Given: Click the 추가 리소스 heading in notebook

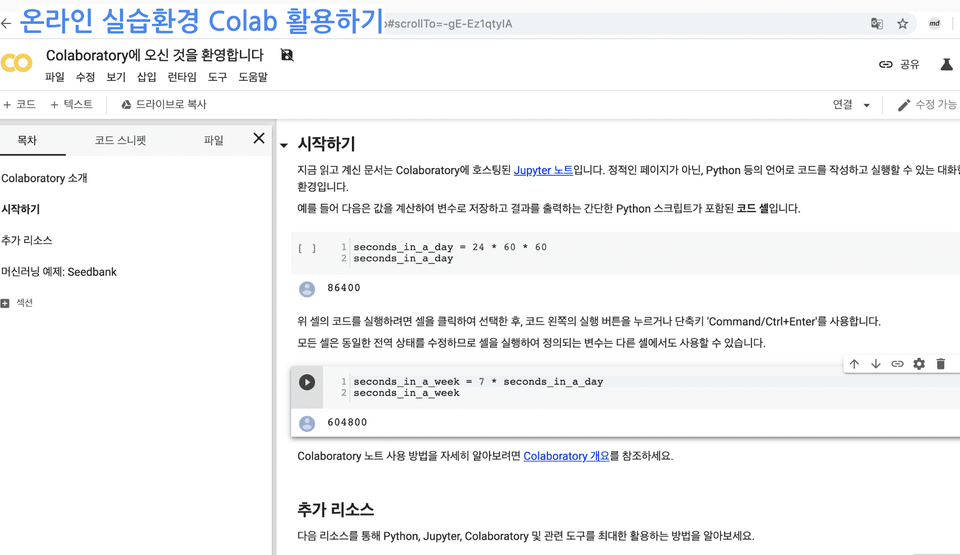Looking at the screenshot, I should pyautogui.click(x=336, y=509).
